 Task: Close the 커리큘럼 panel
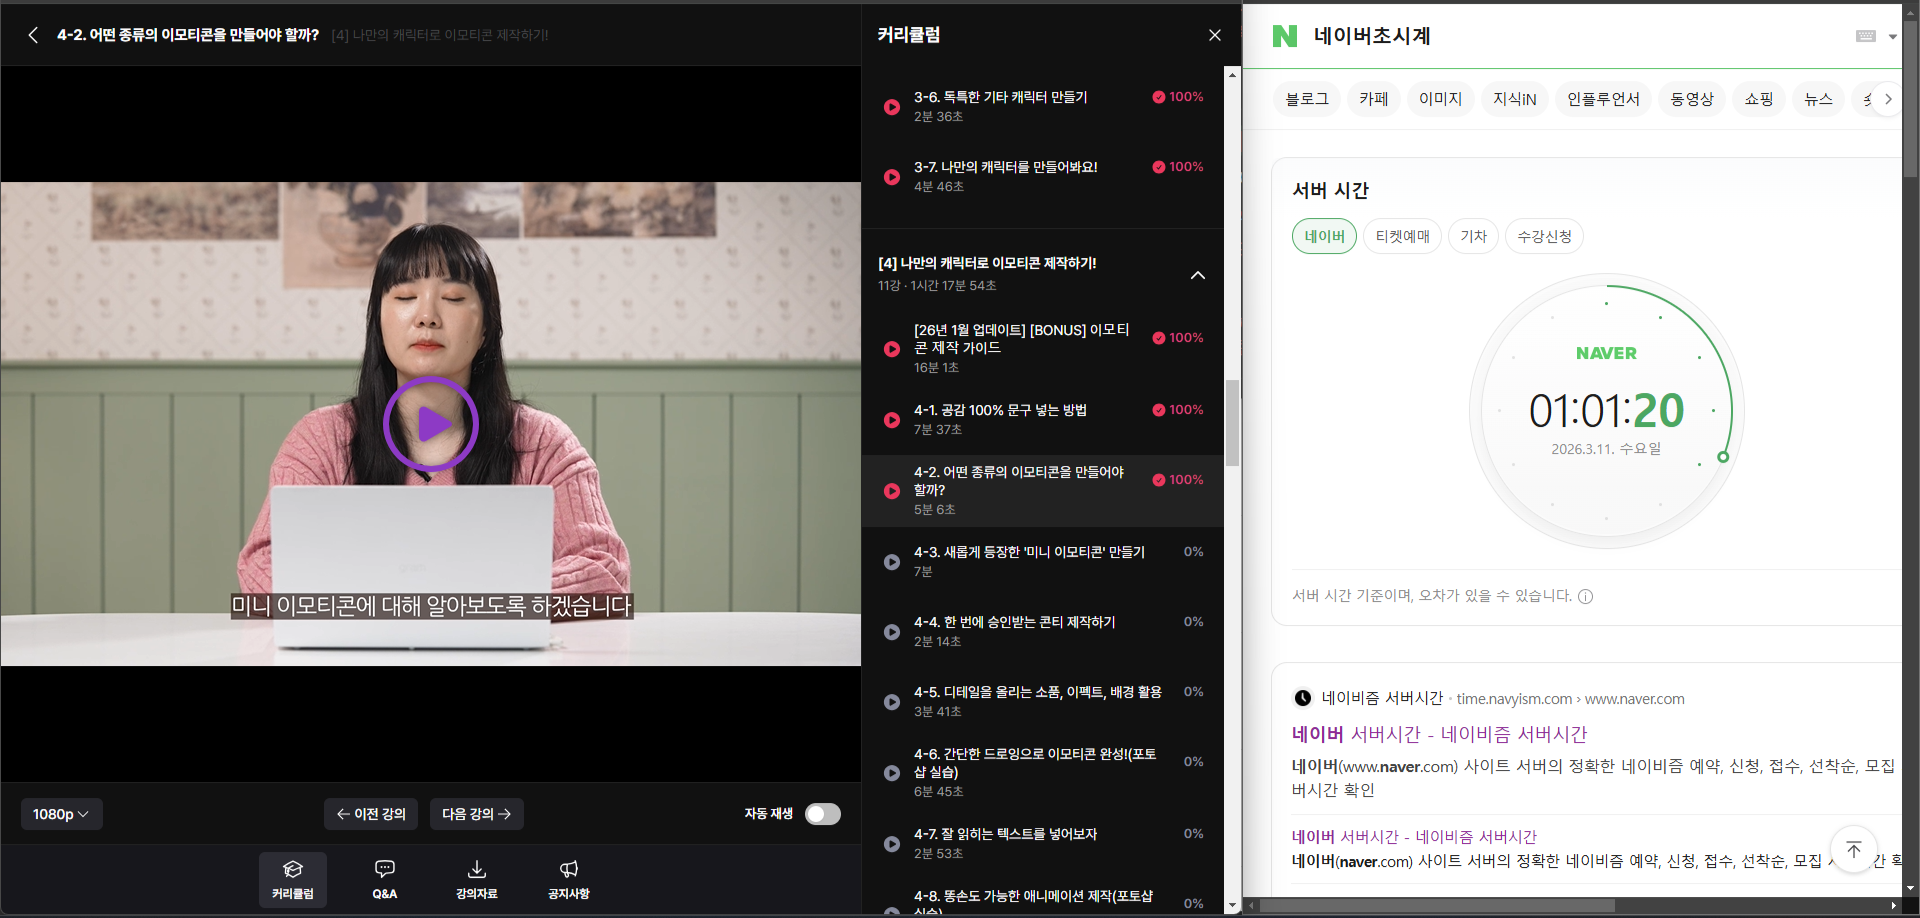pos(1215,35)
